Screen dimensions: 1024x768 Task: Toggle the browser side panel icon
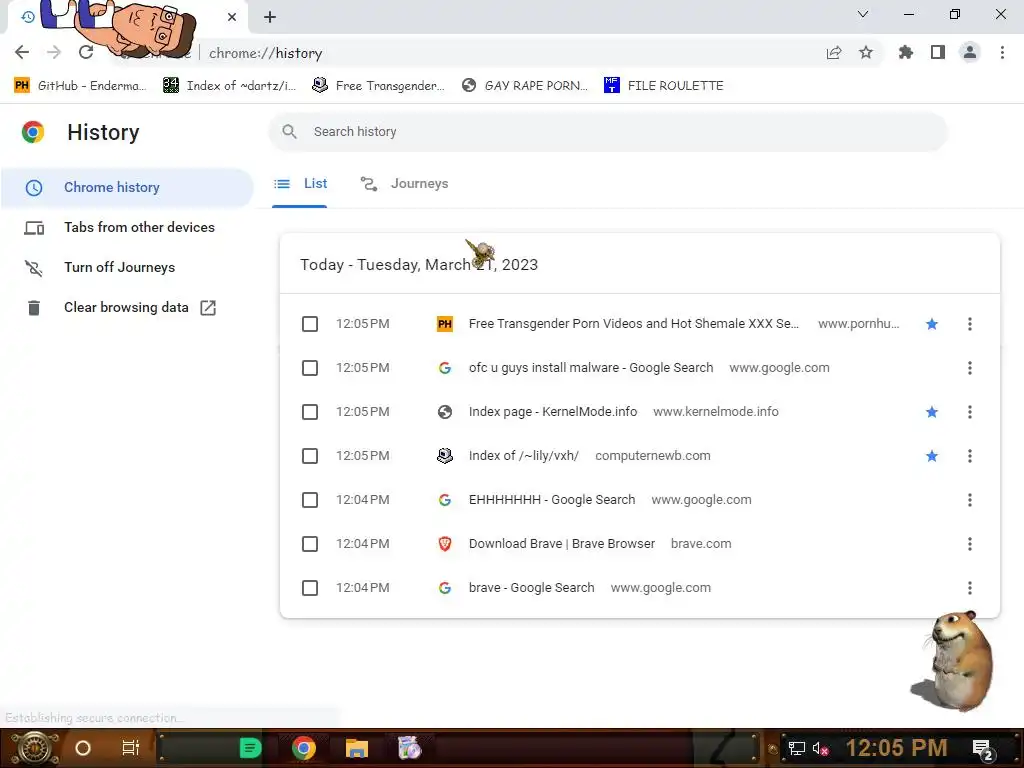[938, 52]
